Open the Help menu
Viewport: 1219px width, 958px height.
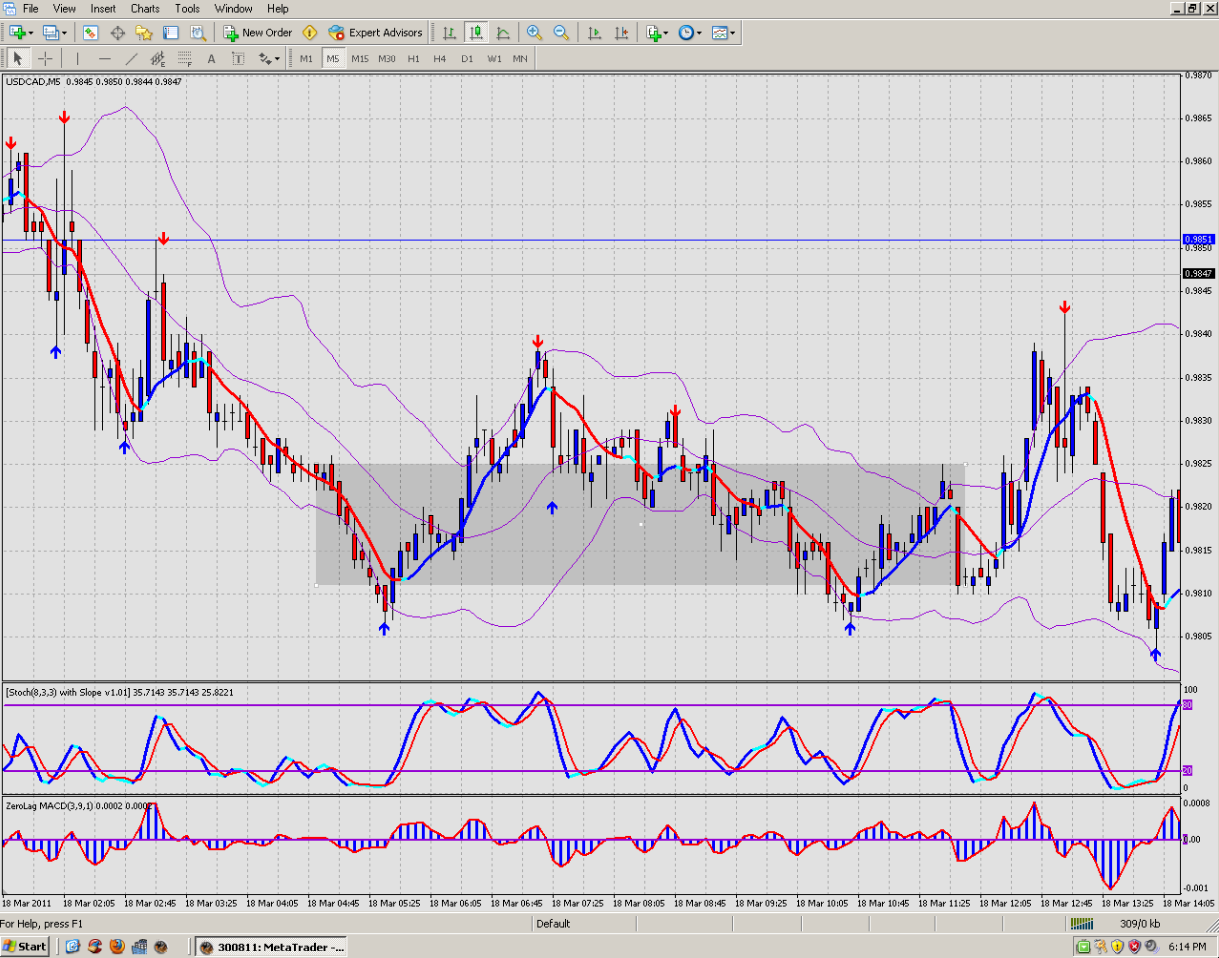click(x=278, y=8)
